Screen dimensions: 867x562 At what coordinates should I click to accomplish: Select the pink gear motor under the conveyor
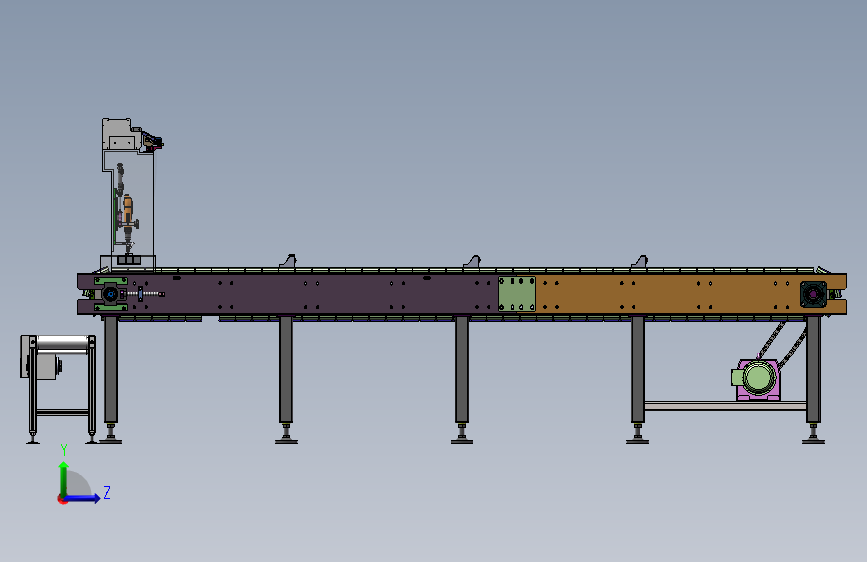(x=756, y=379)
